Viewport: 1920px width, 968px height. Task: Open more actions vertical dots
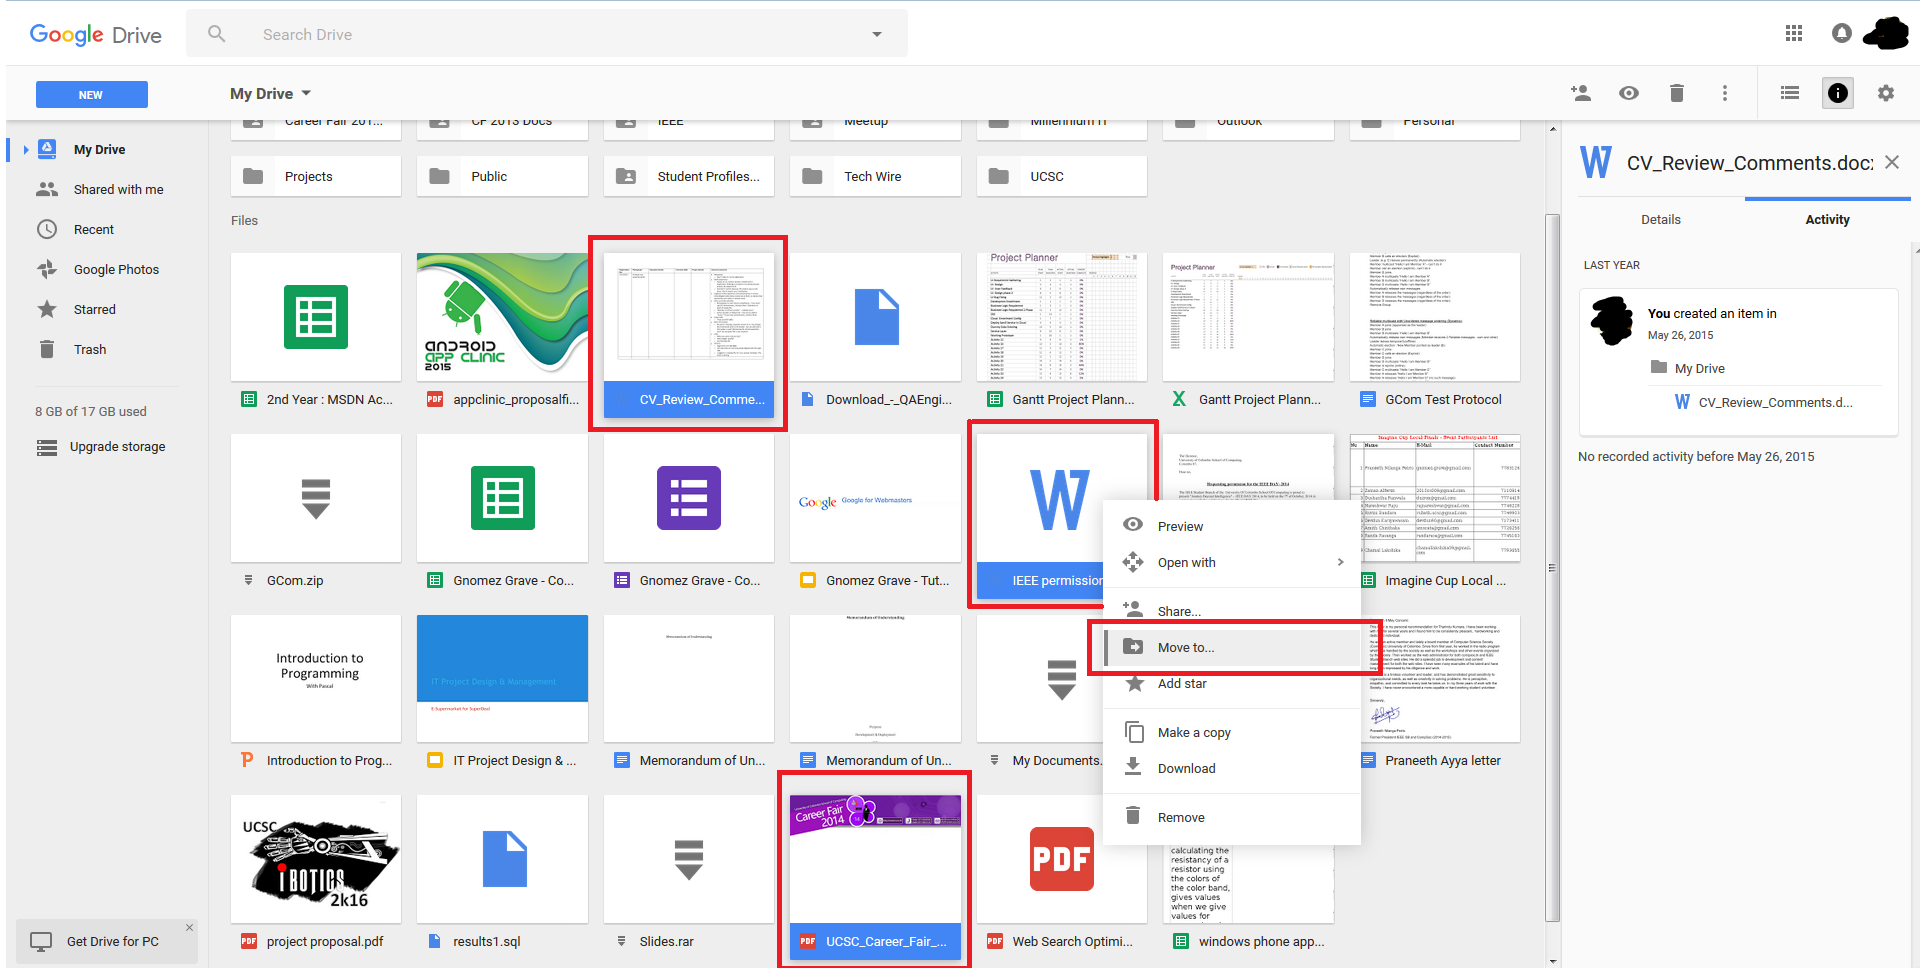click(x=1725, y=93)
